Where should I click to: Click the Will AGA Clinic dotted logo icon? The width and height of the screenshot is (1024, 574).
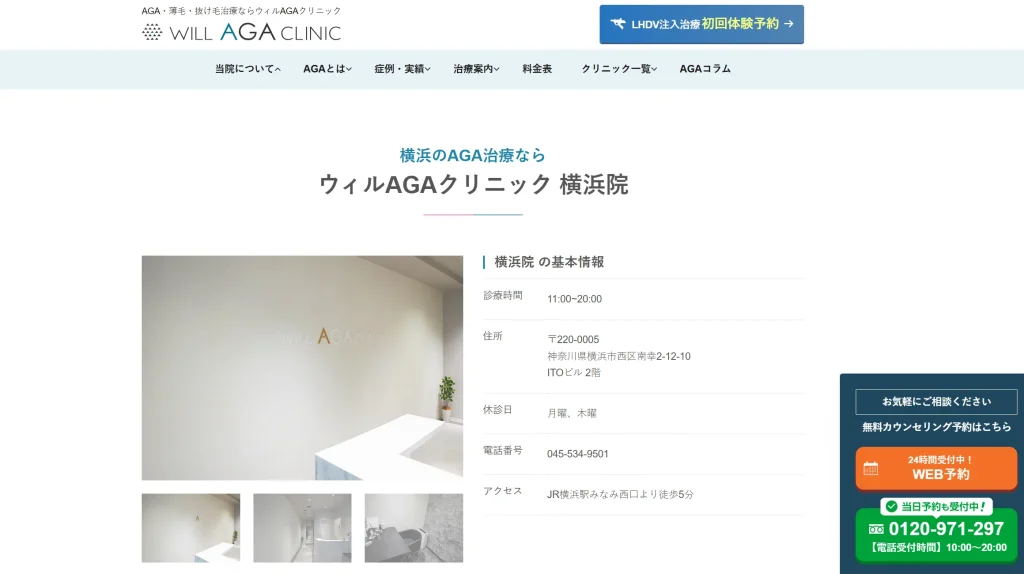click(152, 32)
